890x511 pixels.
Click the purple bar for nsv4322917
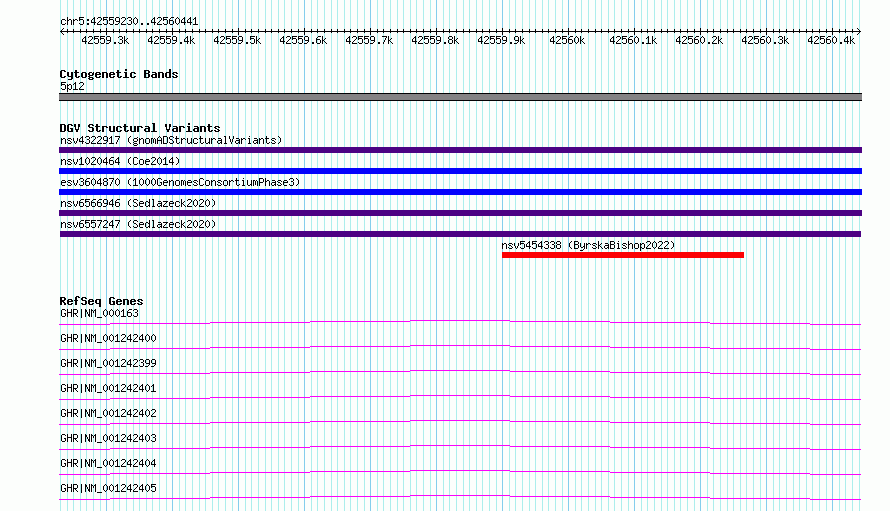click(460, 150)
